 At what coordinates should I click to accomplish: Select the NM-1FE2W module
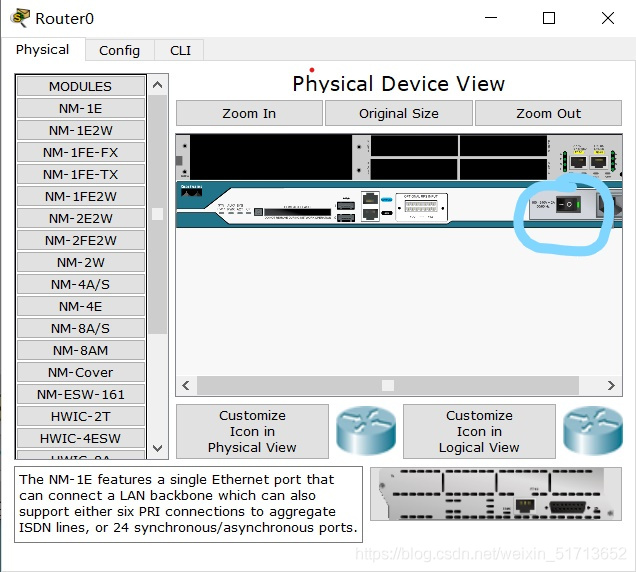(81, 196)
